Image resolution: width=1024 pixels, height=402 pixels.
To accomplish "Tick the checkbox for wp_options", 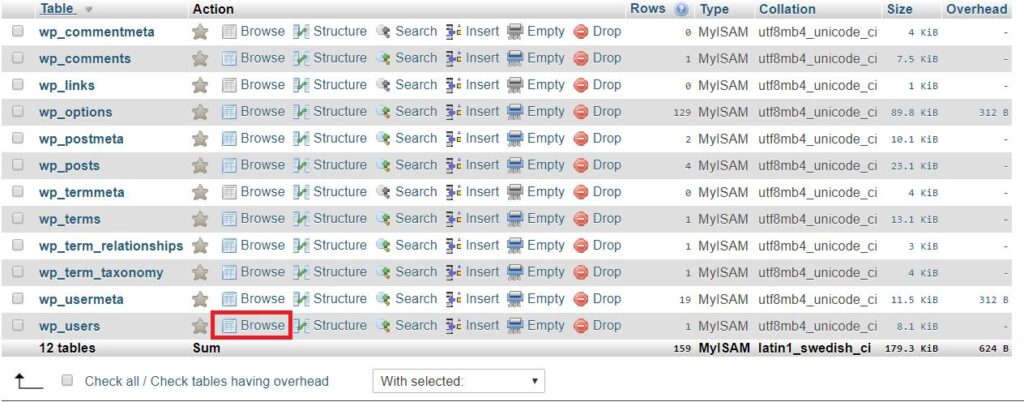I will click(18, 112).
